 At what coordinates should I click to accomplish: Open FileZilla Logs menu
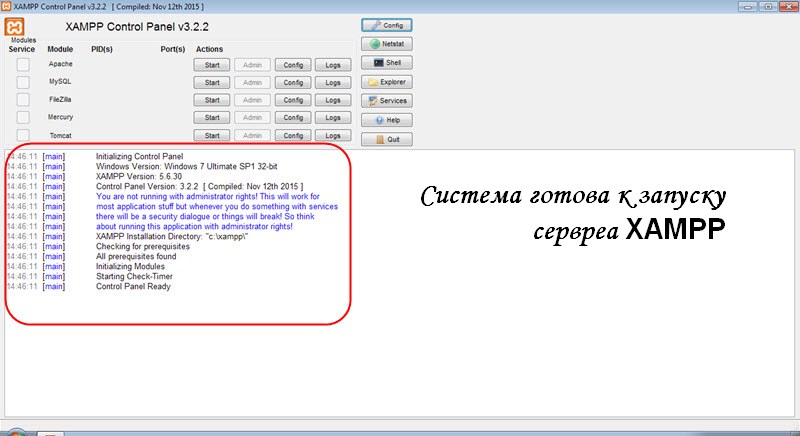coord(333,100)
